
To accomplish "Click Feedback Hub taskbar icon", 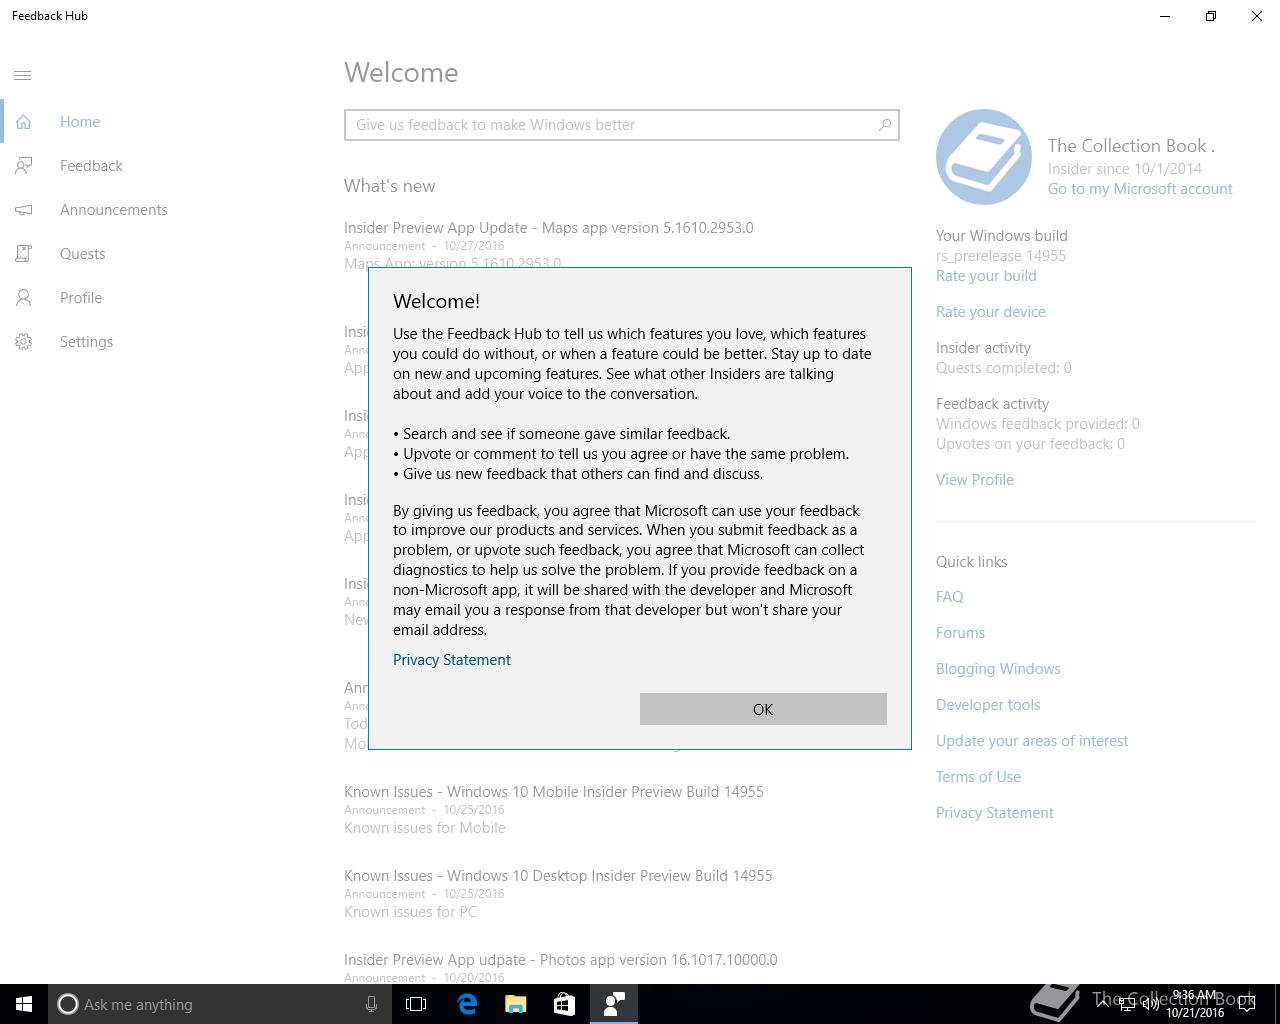I will [x=614, y=1004].
